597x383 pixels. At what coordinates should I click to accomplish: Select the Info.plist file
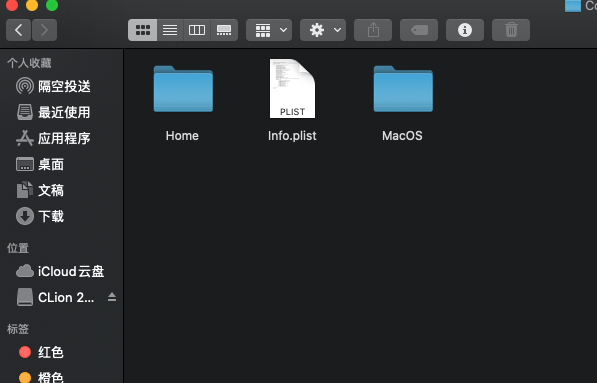point(292,101)
